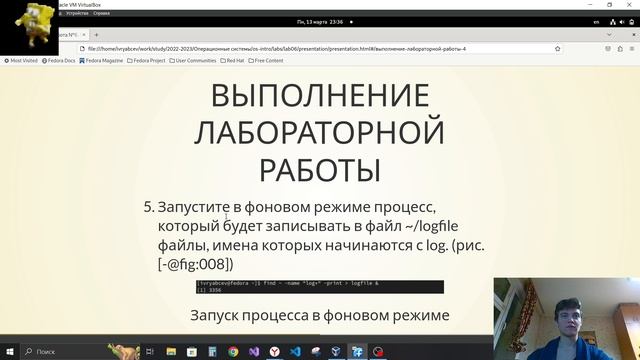Open File Explorer from the taskbar

coord(171,351)
